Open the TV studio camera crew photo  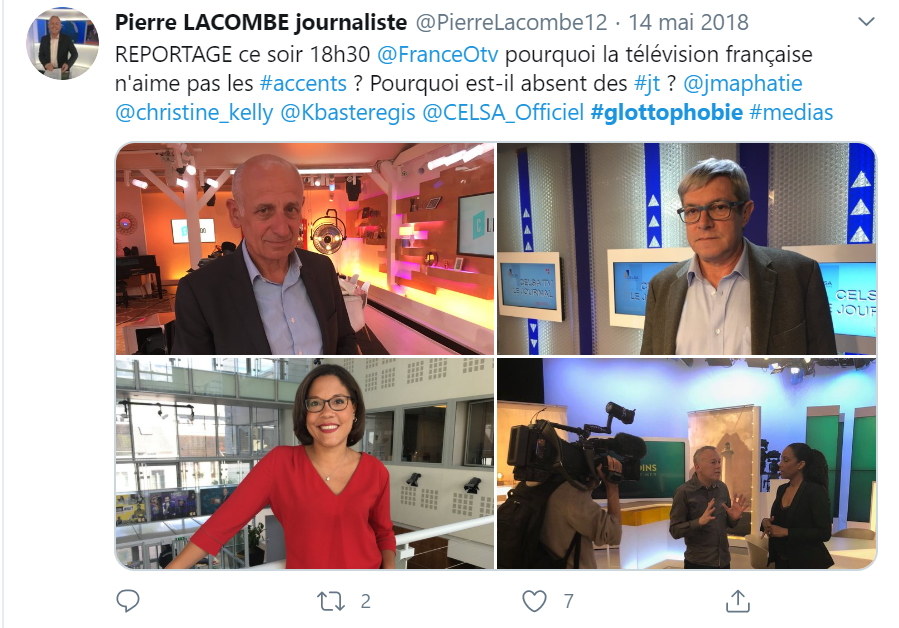(x=686, y=463)
